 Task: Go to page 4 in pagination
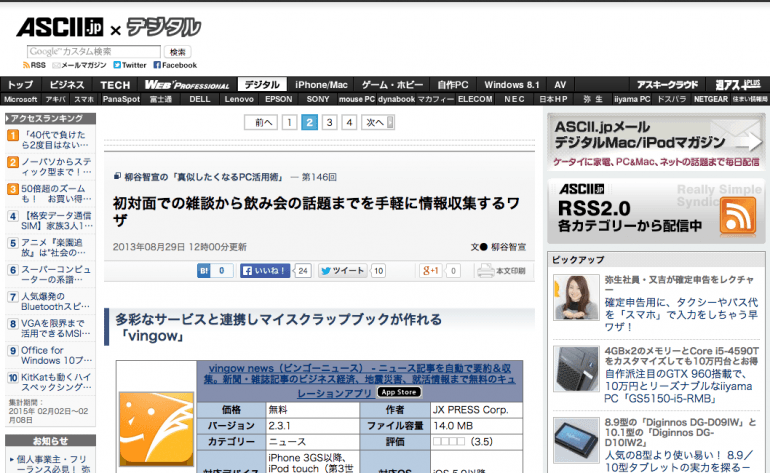(x=349, y=122)
